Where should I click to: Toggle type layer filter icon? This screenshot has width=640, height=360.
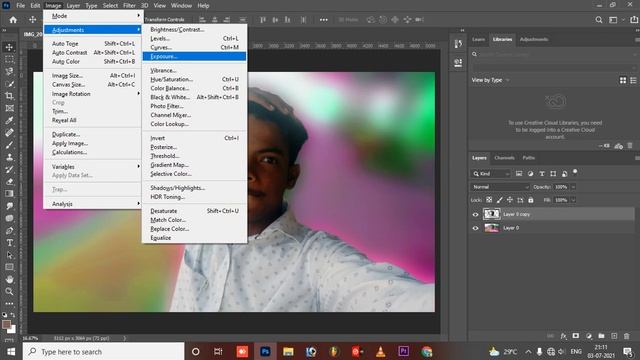click(x=542, y=173)
